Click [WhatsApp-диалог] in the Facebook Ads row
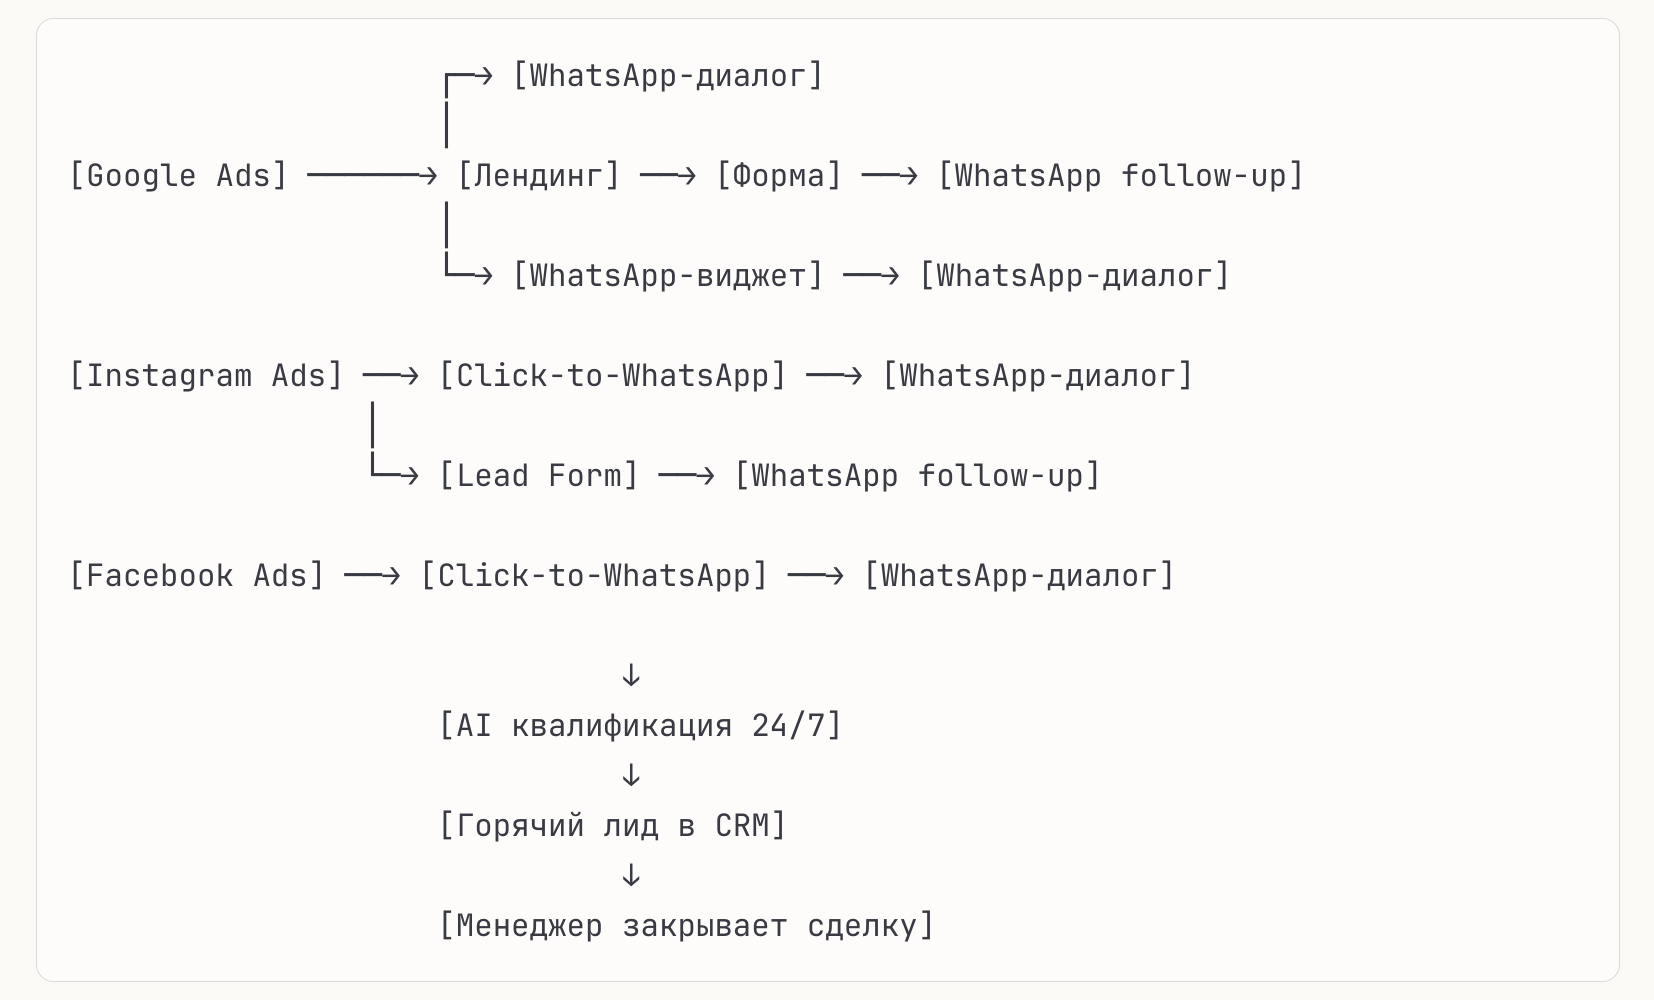Screen dimensions: 1654x1000 pos(1018,576)
